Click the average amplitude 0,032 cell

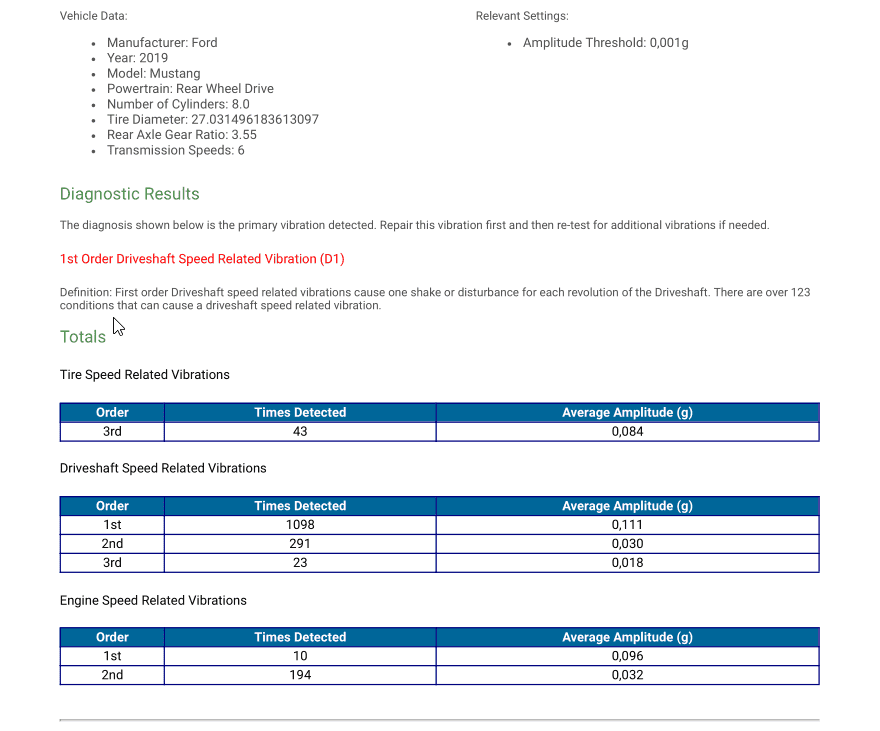[627, 675]
